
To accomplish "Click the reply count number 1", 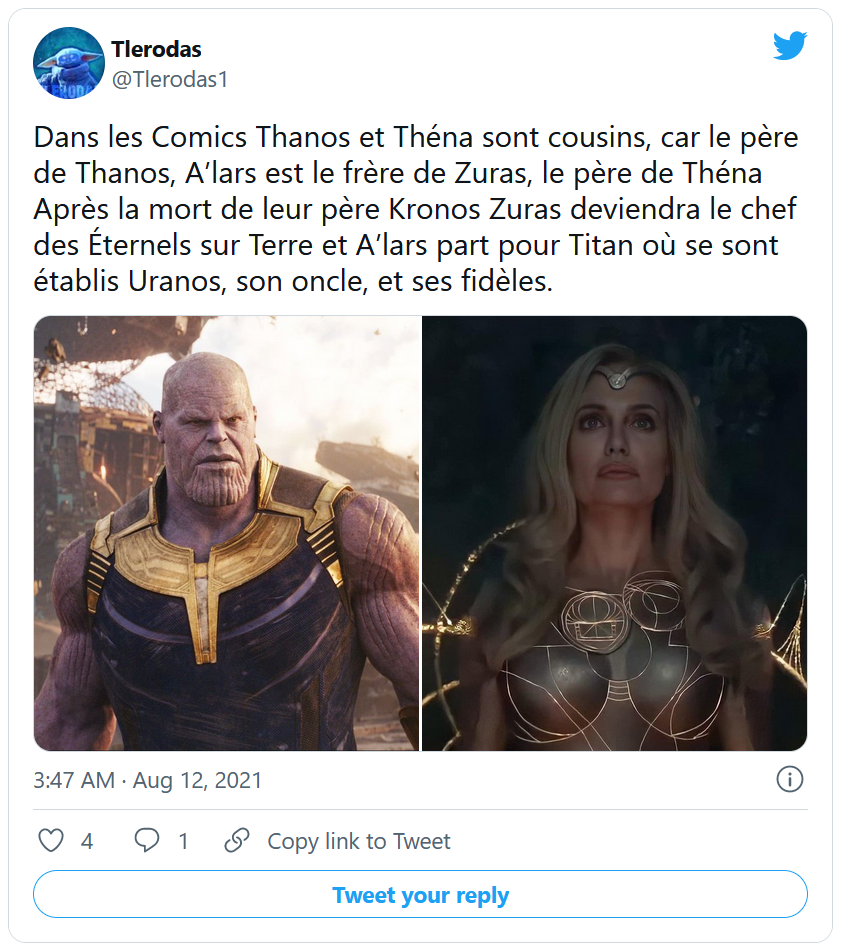I will [x=183, y=841].
